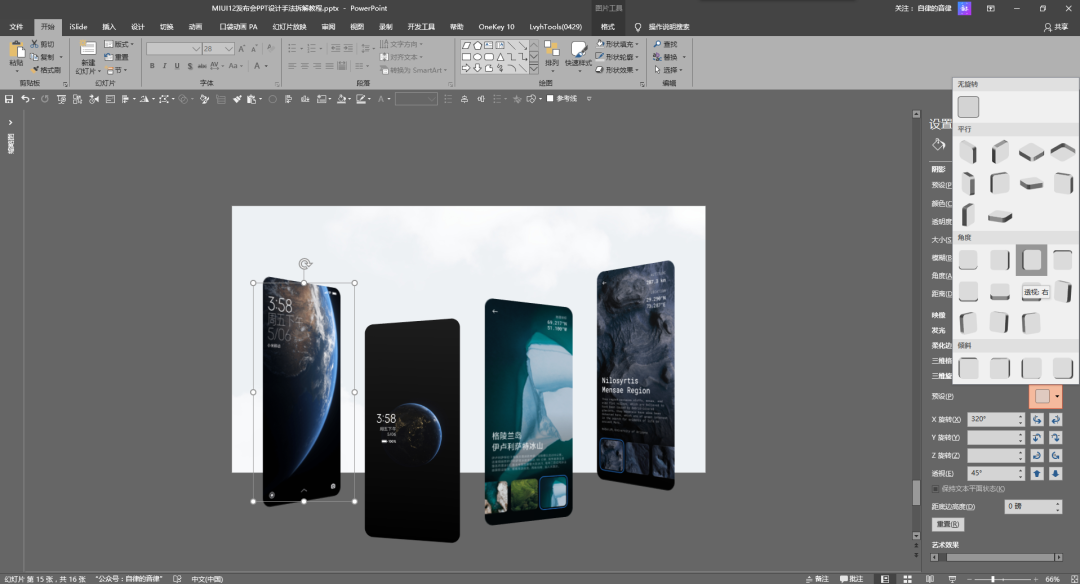Click the X 旋转 value input field
This screenshot has width=1080, height=584.
coord(992,419)
